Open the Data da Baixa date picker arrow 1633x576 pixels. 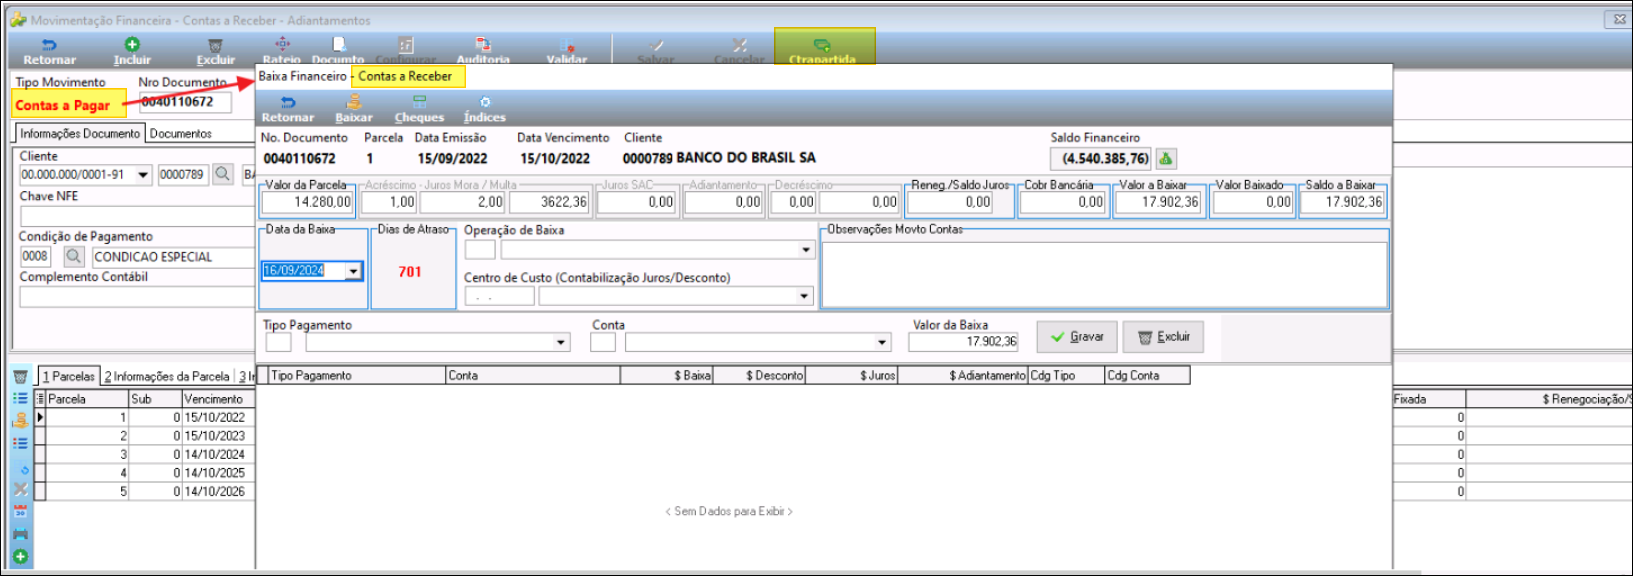coord(353,271)
